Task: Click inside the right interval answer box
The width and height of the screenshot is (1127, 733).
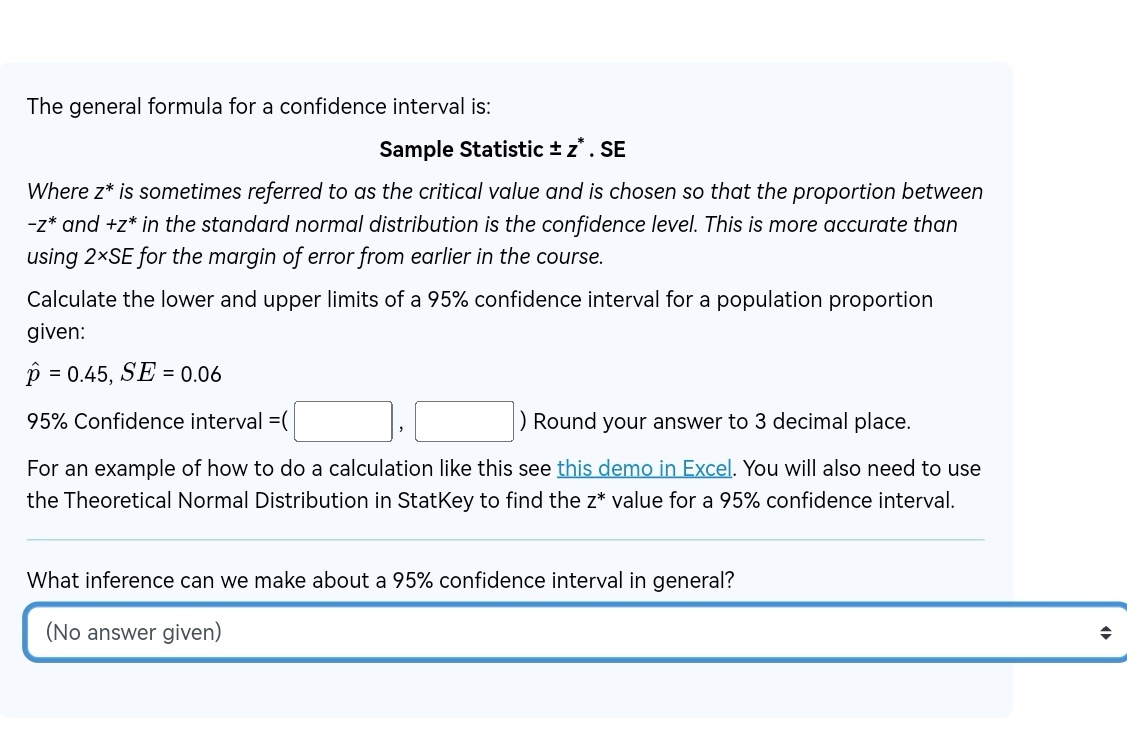Action: coord(464,420)
